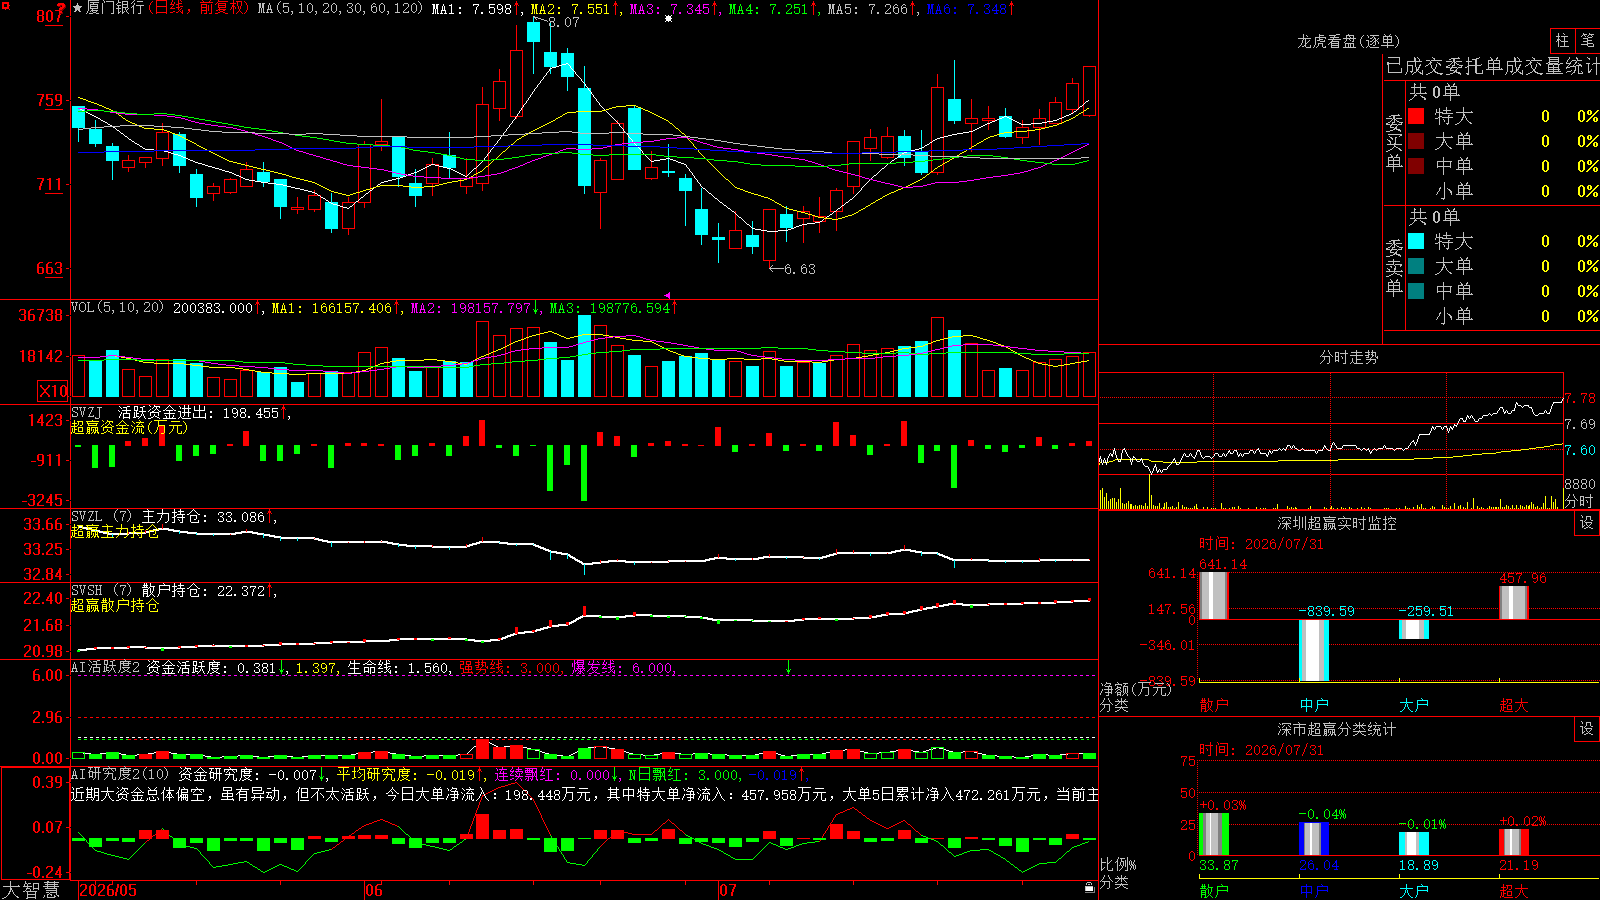
Task: Click the white star marker on the K-line chart
Action: [668, 18]
